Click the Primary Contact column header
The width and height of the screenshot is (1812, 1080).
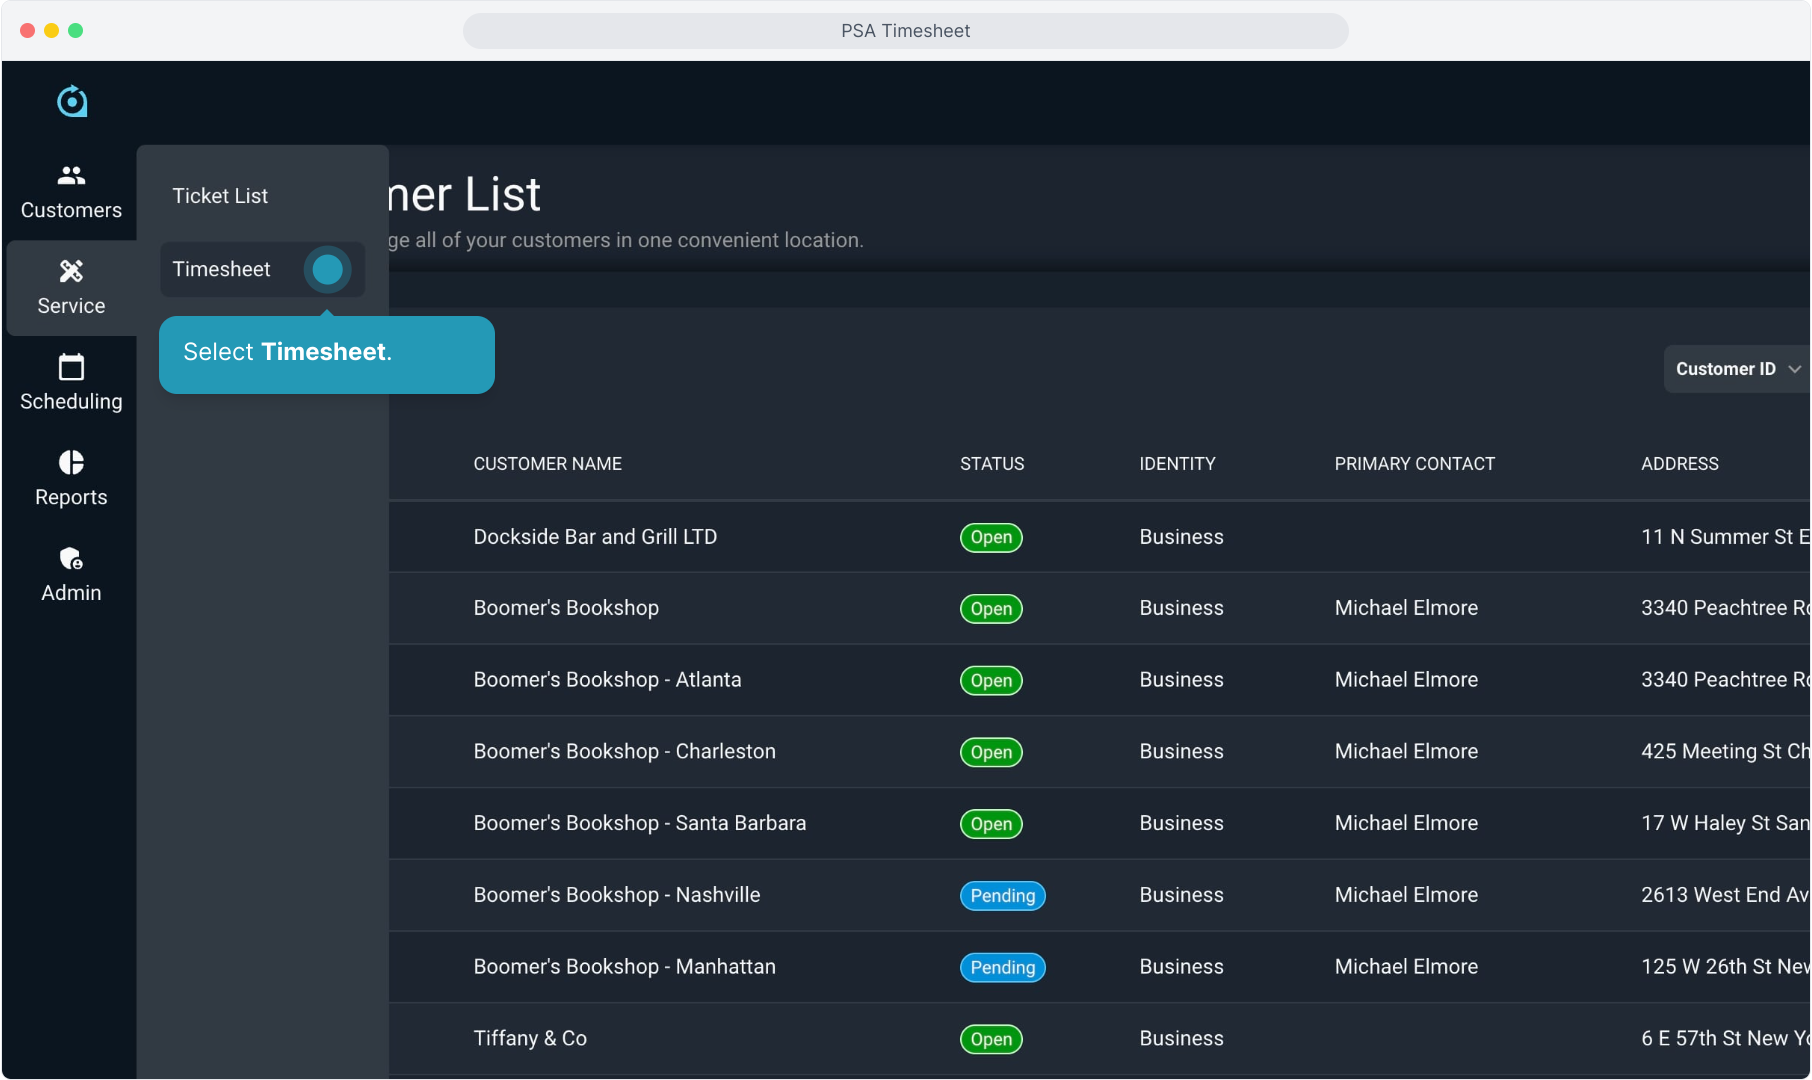pos(1414,464)
